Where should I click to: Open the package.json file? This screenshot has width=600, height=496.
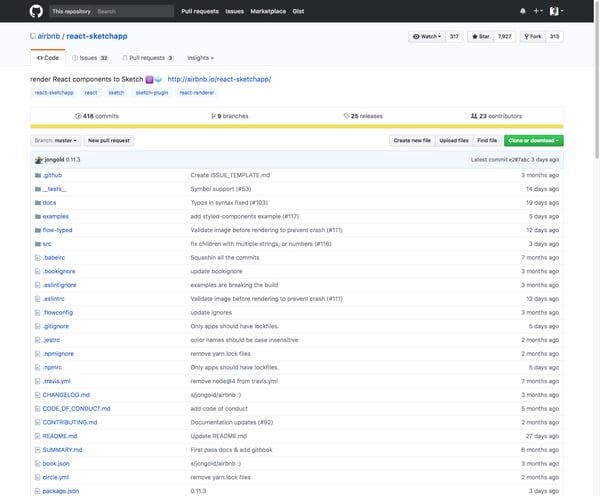click(61, 491)
